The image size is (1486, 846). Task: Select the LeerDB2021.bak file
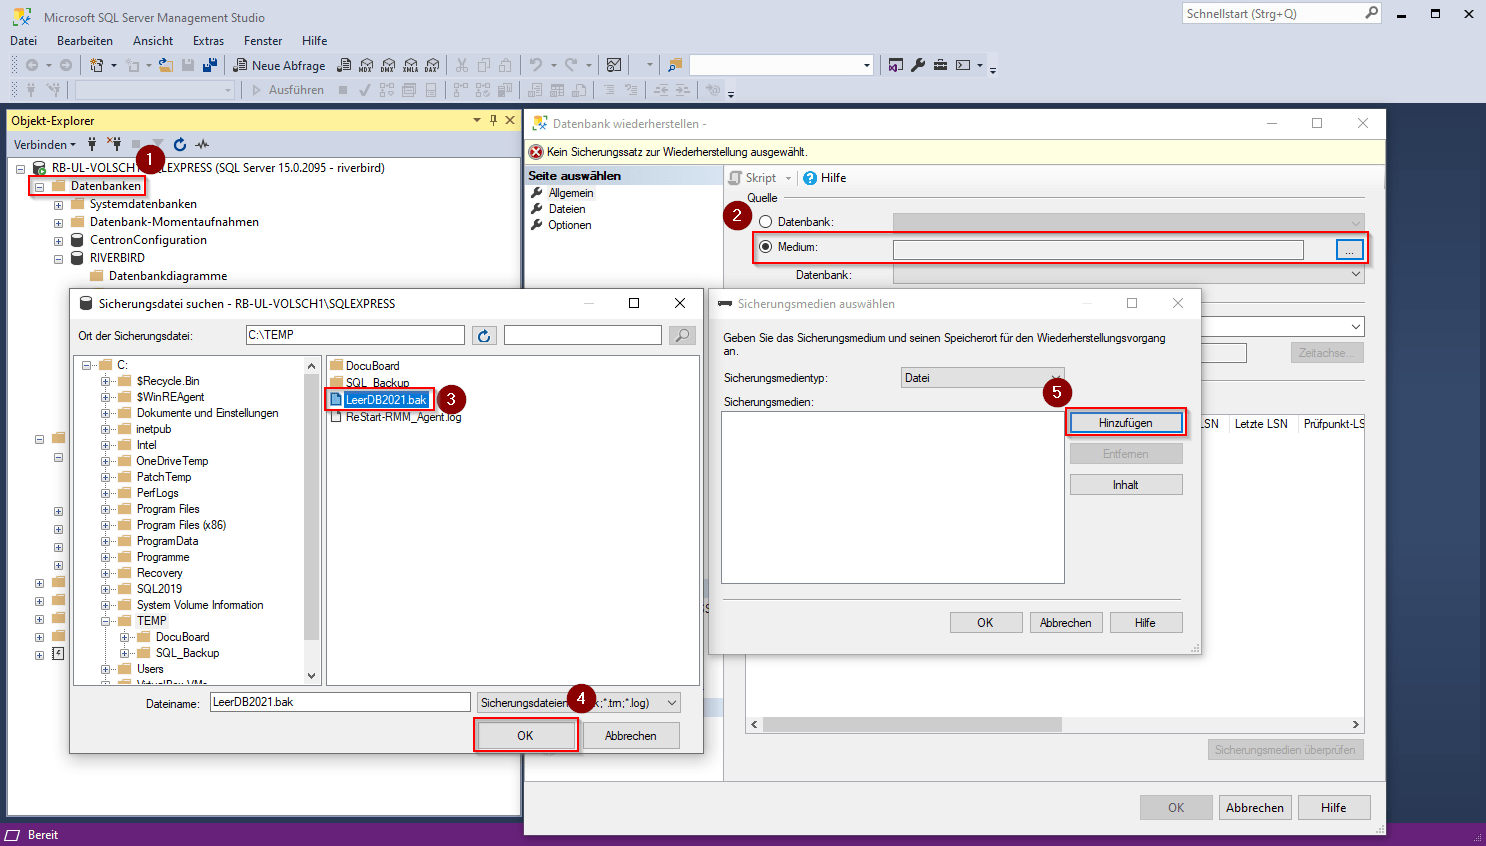[385, 400]
